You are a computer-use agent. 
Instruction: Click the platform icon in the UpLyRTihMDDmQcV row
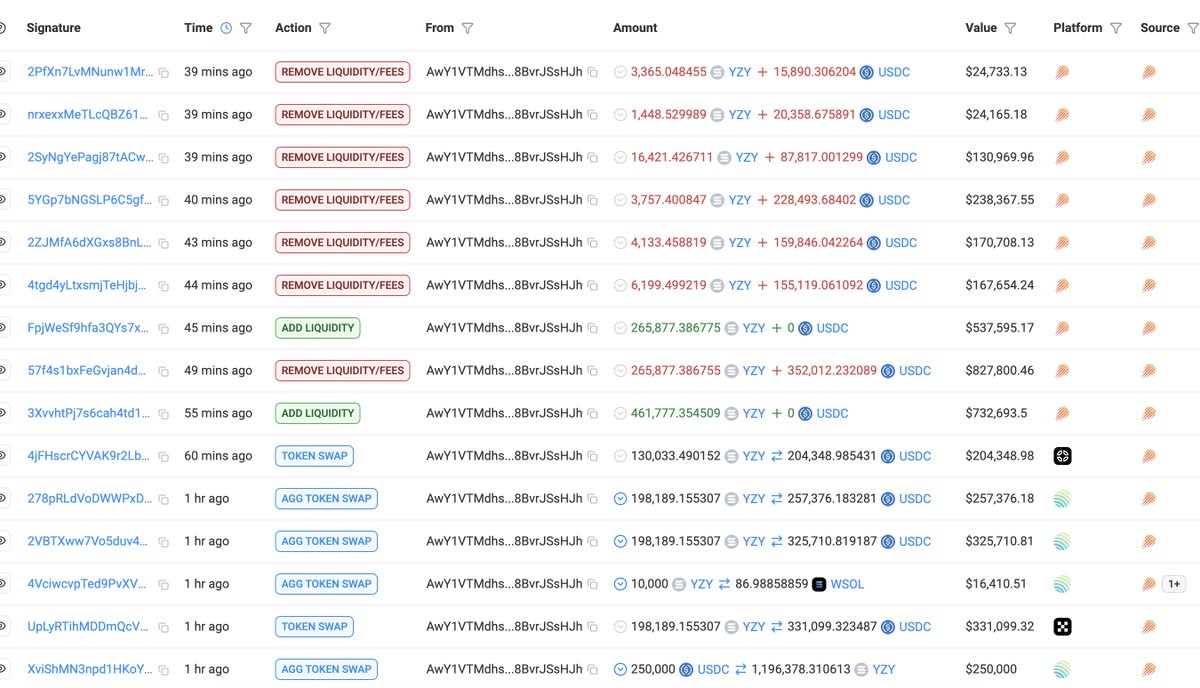pyautogui.click(x=1062, y=627)
